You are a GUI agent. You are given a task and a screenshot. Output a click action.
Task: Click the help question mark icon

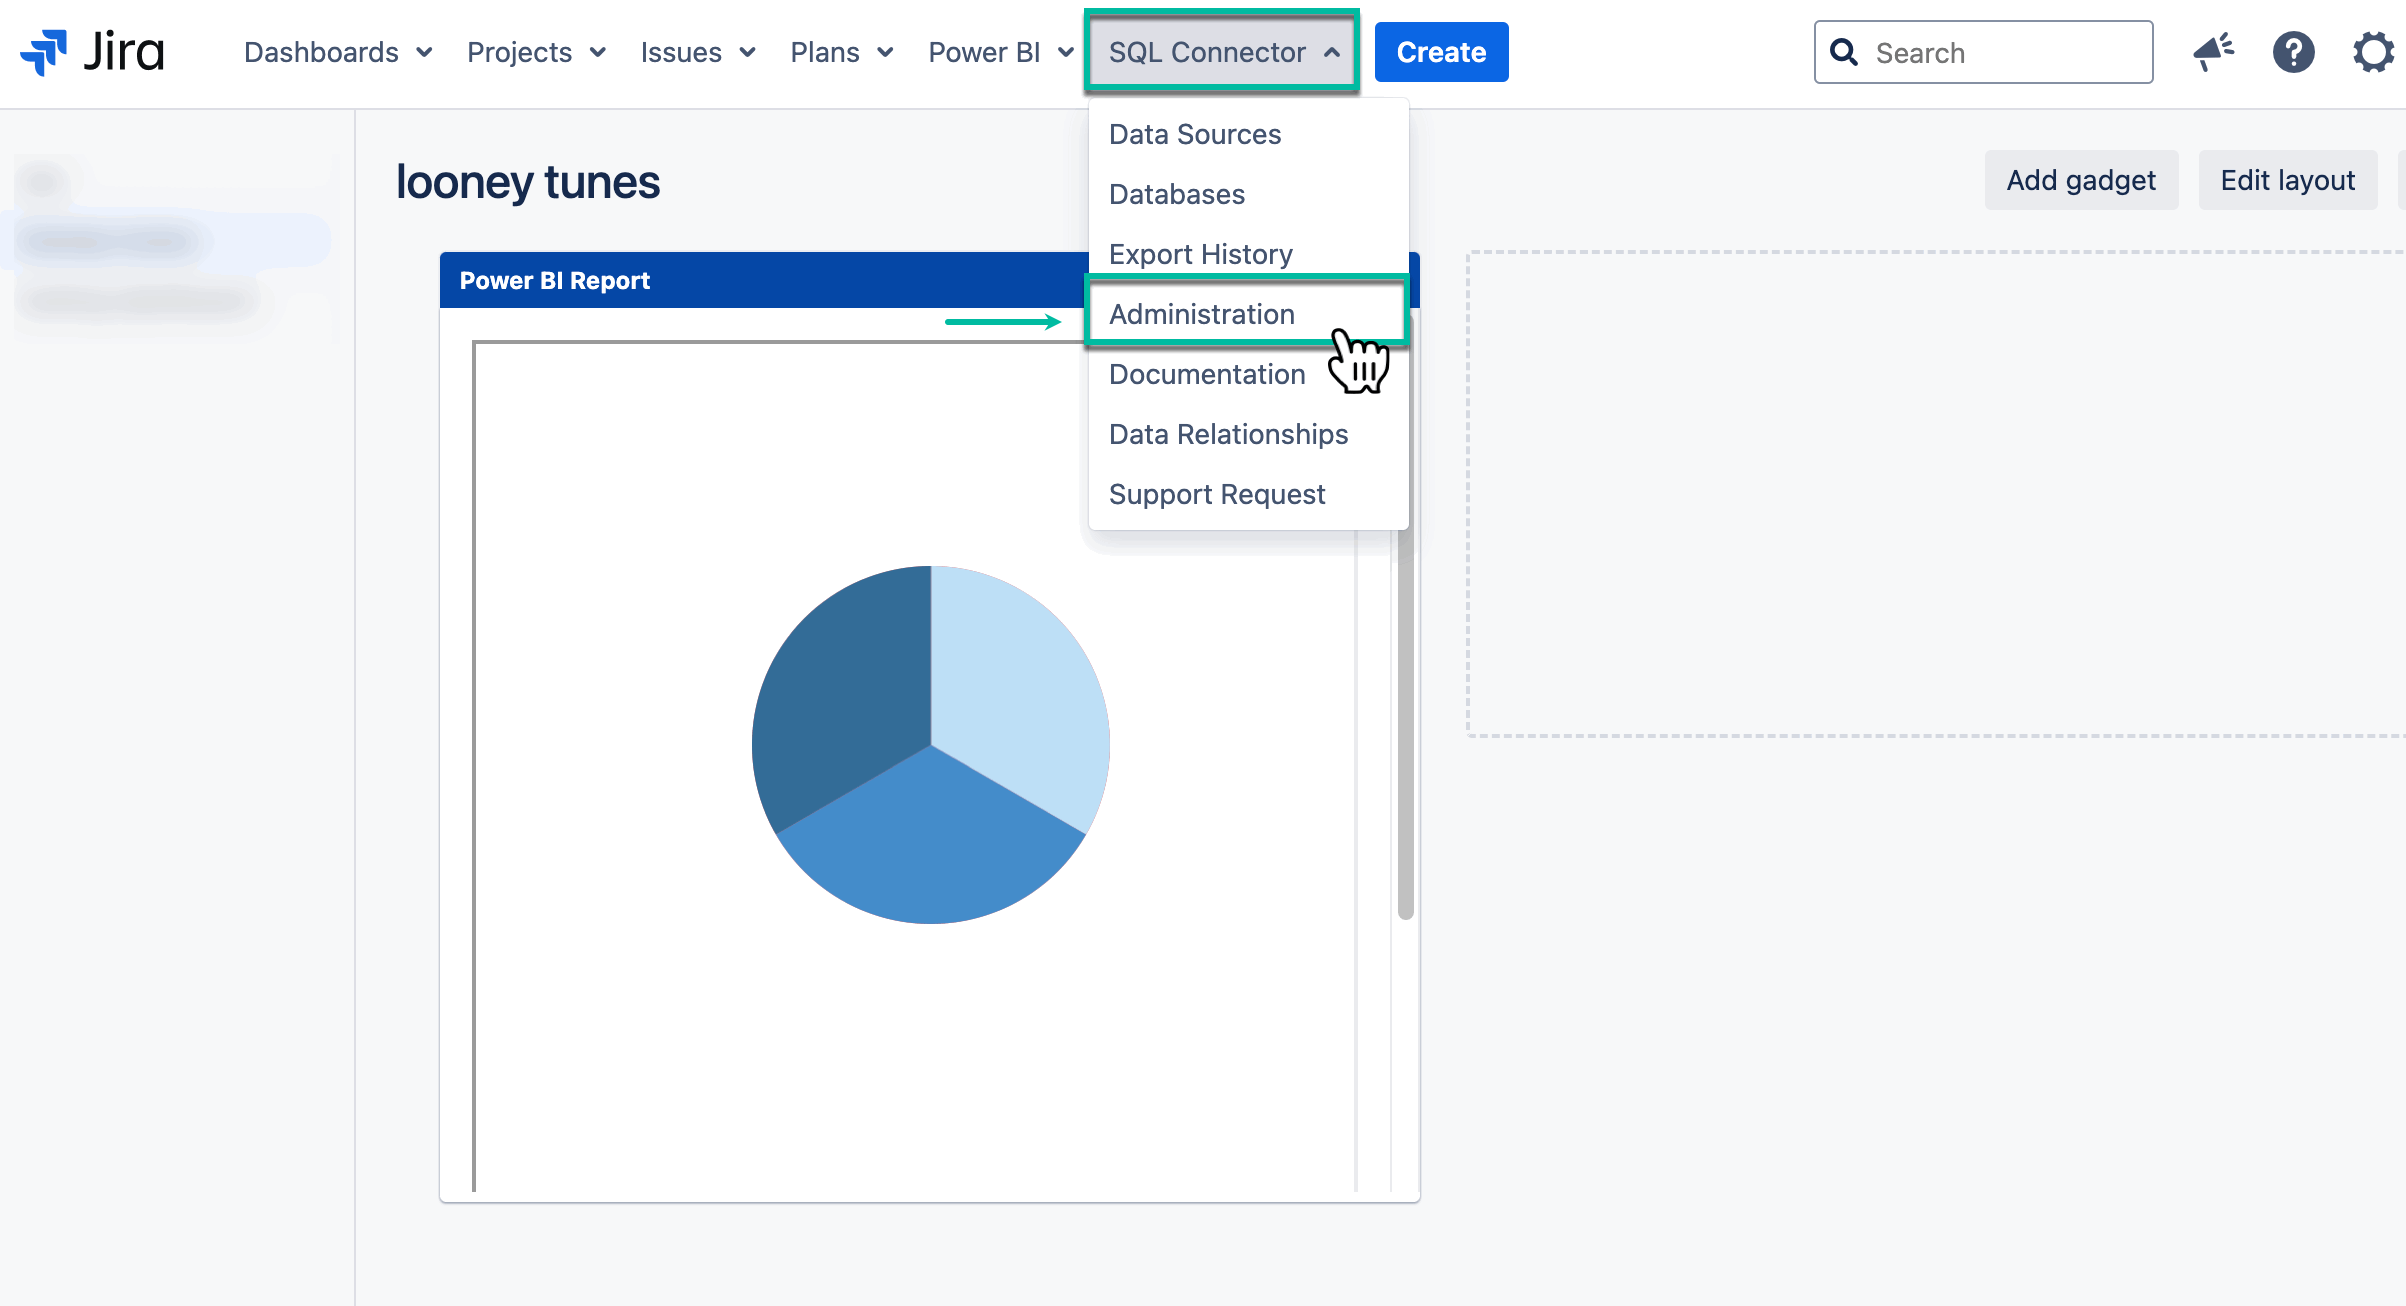point(2293,52)
